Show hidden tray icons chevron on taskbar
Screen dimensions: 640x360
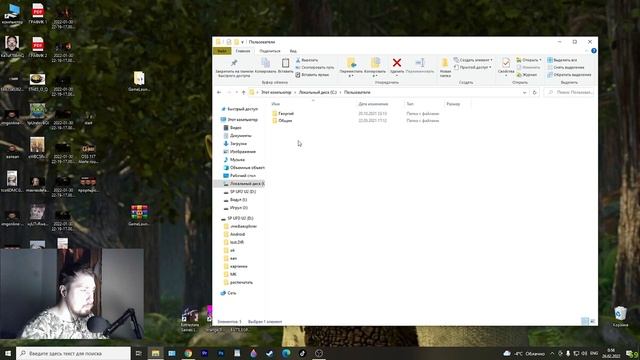point(552,353)
